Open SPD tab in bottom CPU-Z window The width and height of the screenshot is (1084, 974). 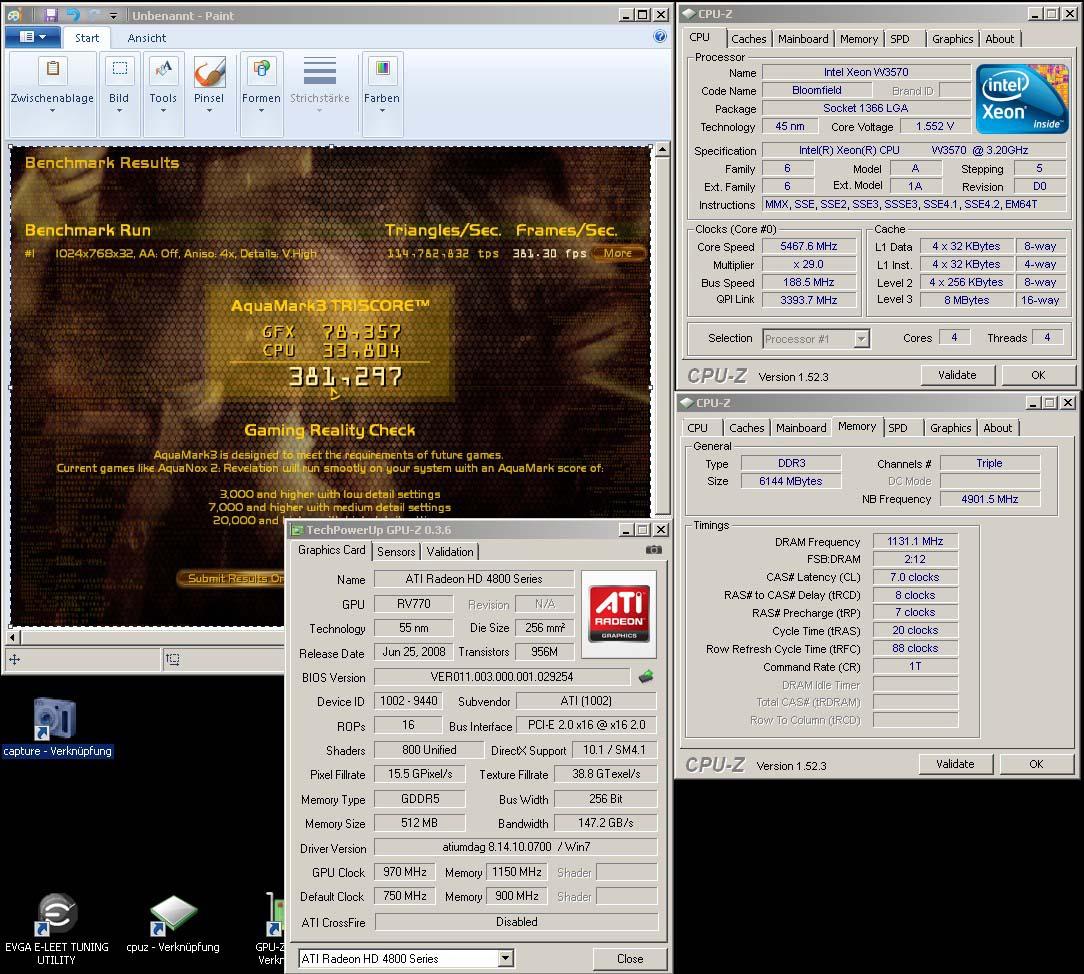point(897,428)
